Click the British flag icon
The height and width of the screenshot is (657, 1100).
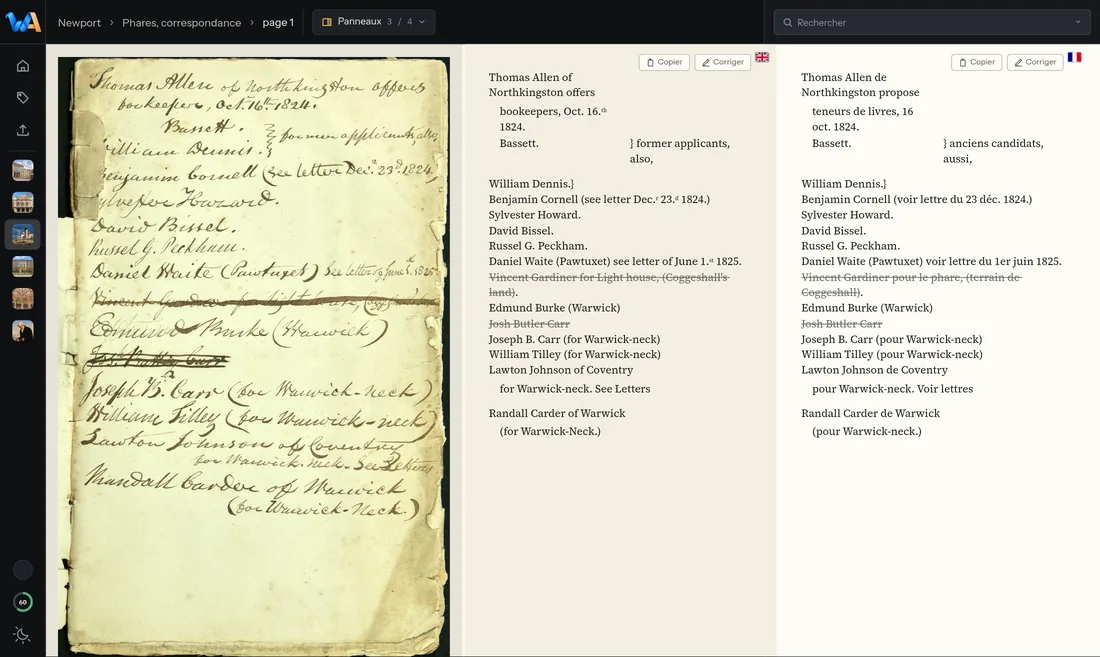coord(762,57)
